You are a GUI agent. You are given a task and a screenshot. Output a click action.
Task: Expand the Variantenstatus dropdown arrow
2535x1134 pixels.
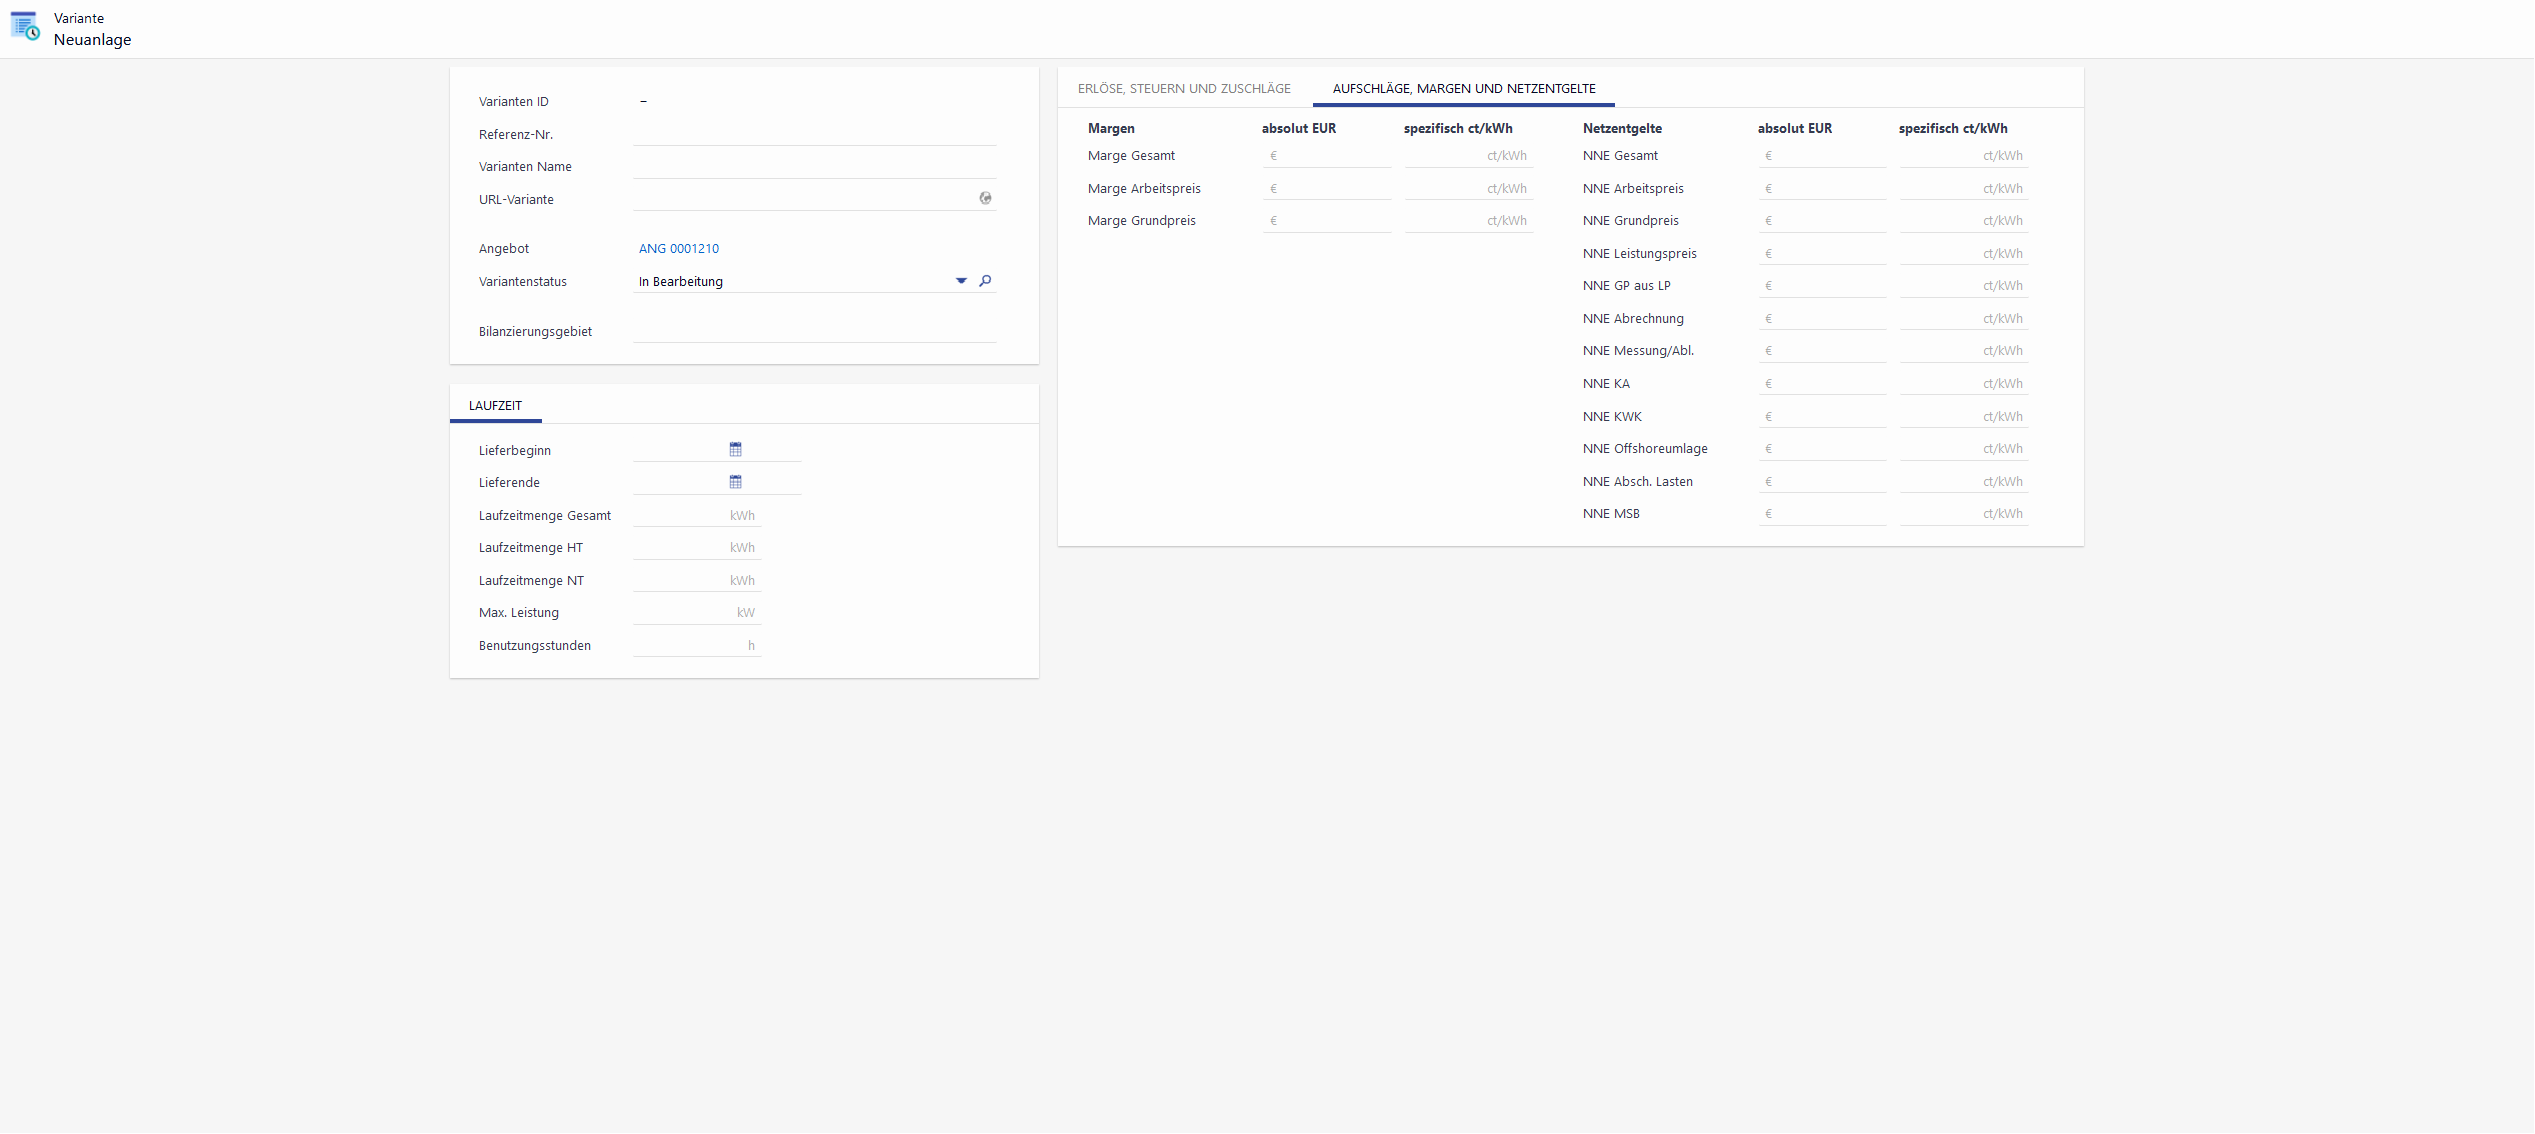(x=961, y=281)
